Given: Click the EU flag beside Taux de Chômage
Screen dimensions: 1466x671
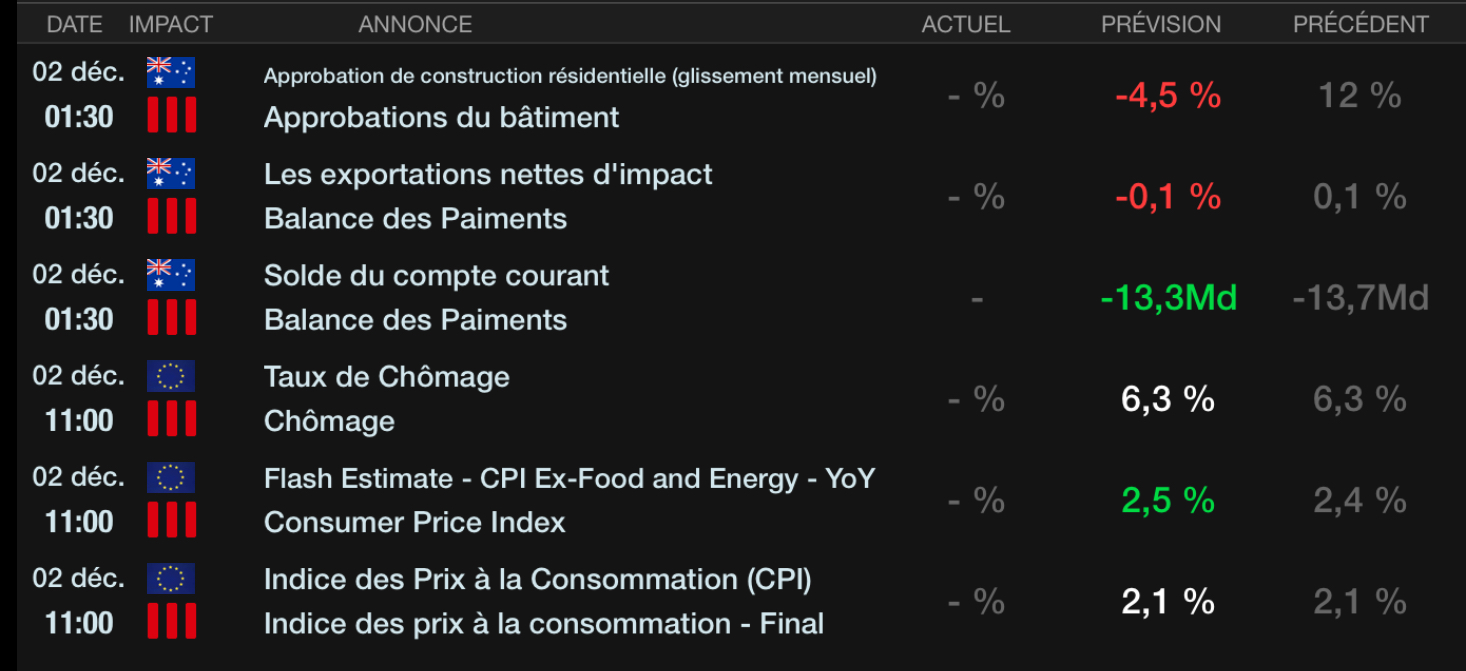Looking at the screenshot, I should pyautogui.click(x=171, y=376).
